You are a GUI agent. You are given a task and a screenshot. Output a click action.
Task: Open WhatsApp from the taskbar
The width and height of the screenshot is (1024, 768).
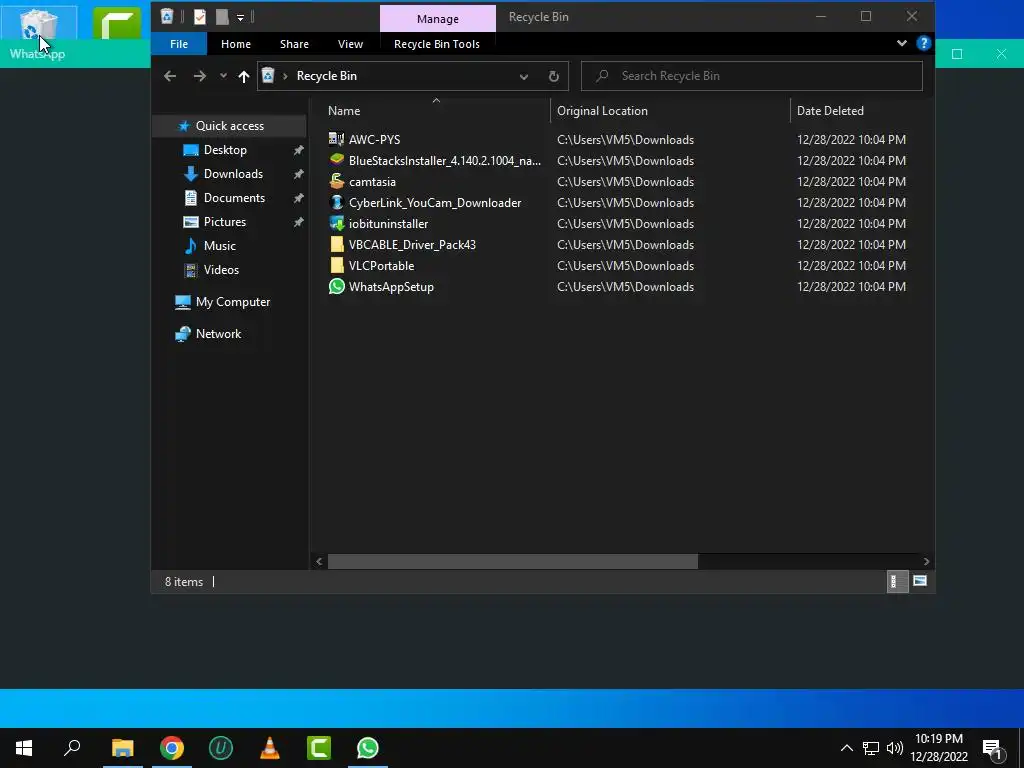(x=368, y=748)
